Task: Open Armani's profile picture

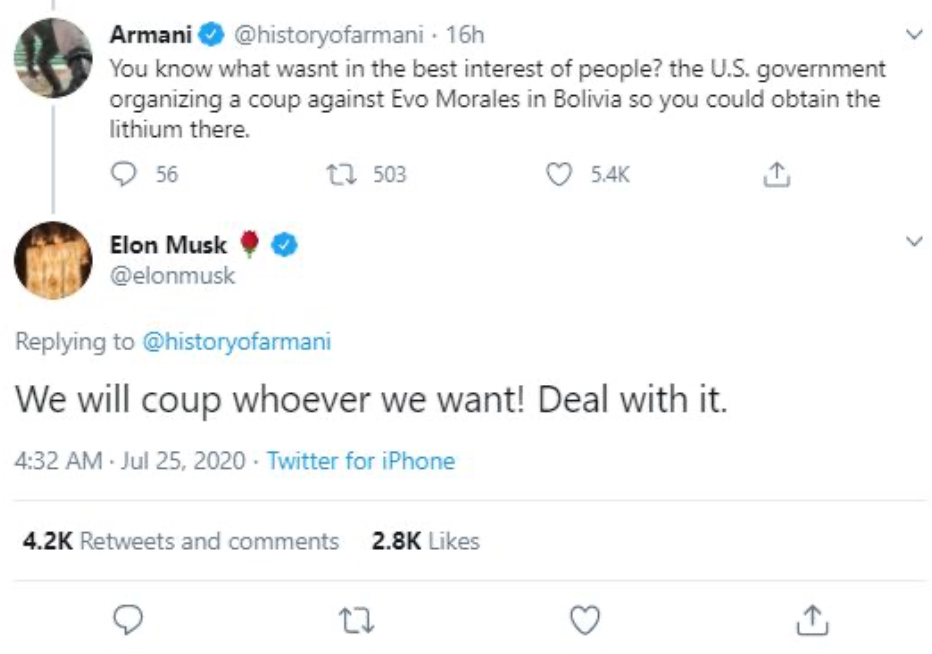Action: pos(53,57)
